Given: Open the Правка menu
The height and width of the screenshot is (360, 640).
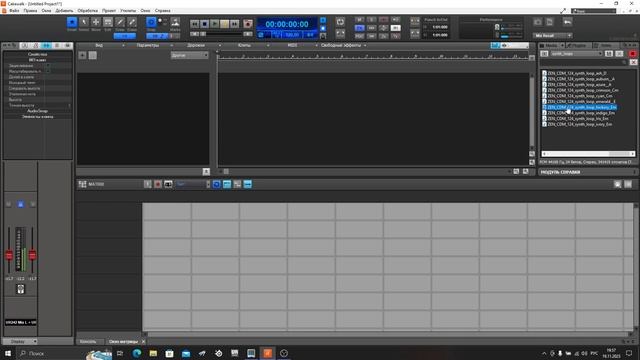Looking at the screenshot, I should 30,11.
